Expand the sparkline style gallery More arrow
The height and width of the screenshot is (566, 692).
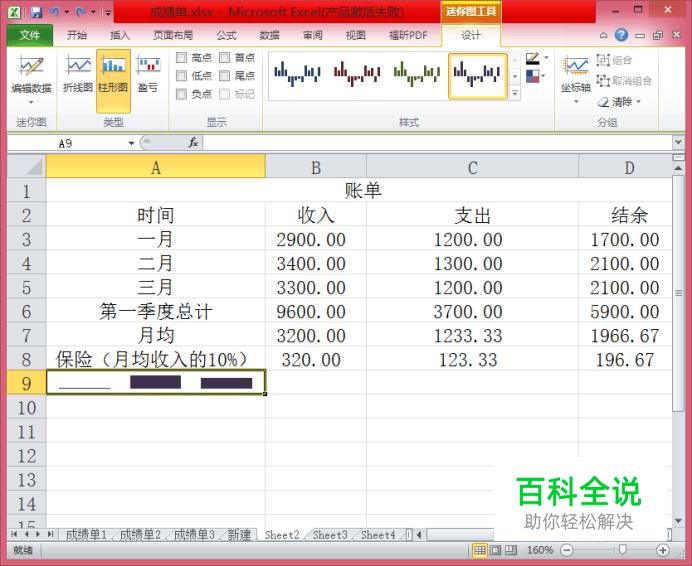[x=515, y=93]
